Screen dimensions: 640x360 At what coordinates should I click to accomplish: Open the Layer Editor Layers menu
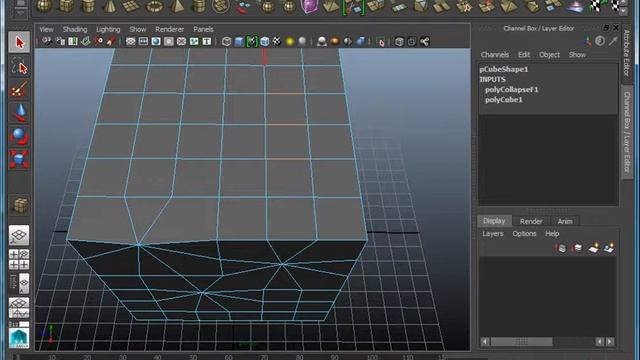(493, 234)
